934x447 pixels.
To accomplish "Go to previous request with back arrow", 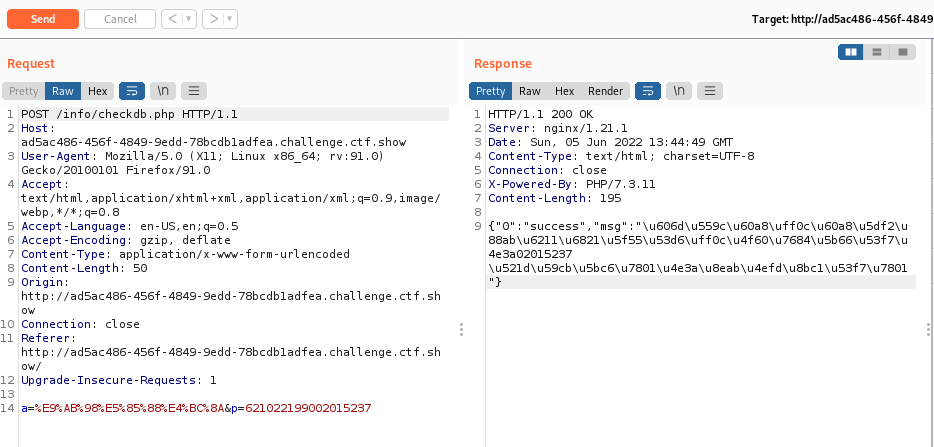I will 172,19.
